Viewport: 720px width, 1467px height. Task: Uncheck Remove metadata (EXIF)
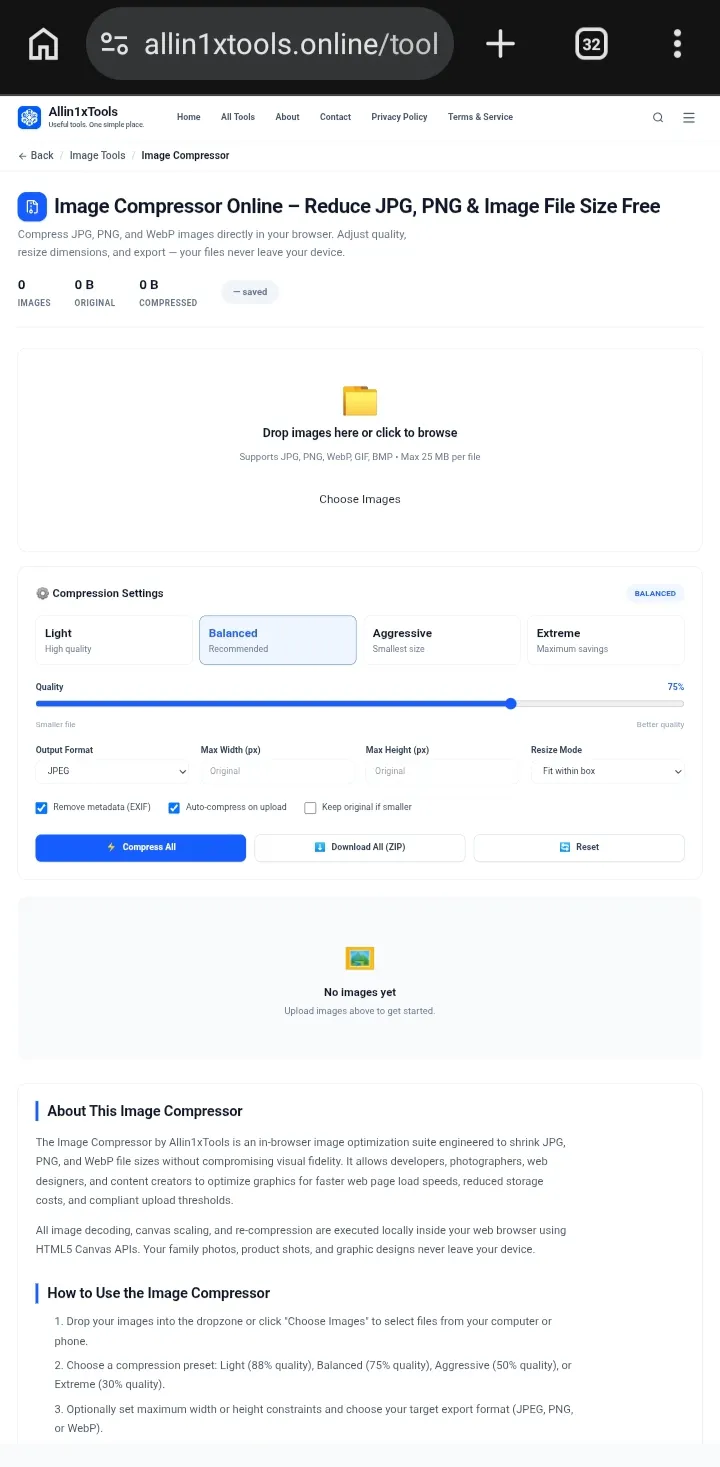(42, 808)
